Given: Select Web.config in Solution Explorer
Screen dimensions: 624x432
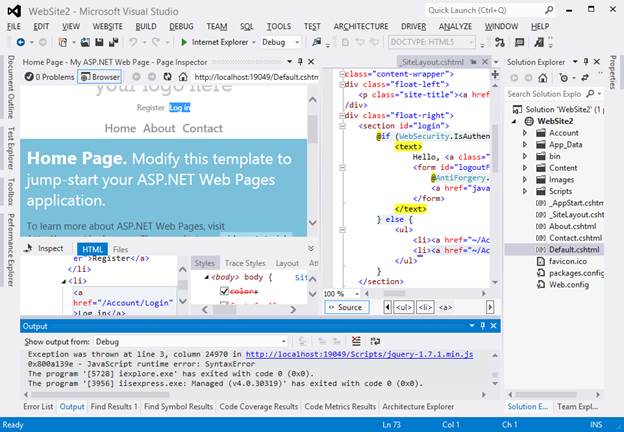Looking at the screenshot, I should (569, 285).
